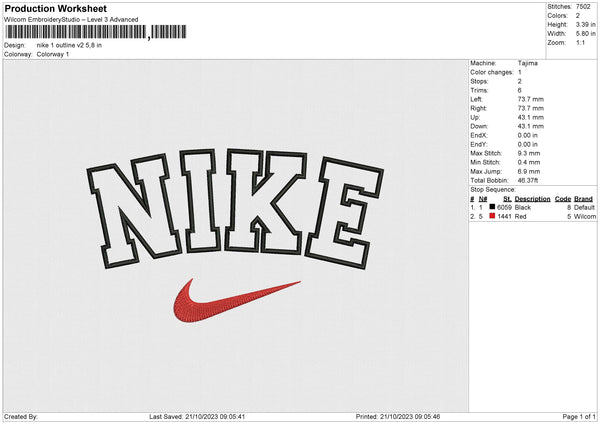Click the design name 'nike 1 outline v2 5,8 in'
Viewport: 600px width, 424px height.
pos(69,45)
